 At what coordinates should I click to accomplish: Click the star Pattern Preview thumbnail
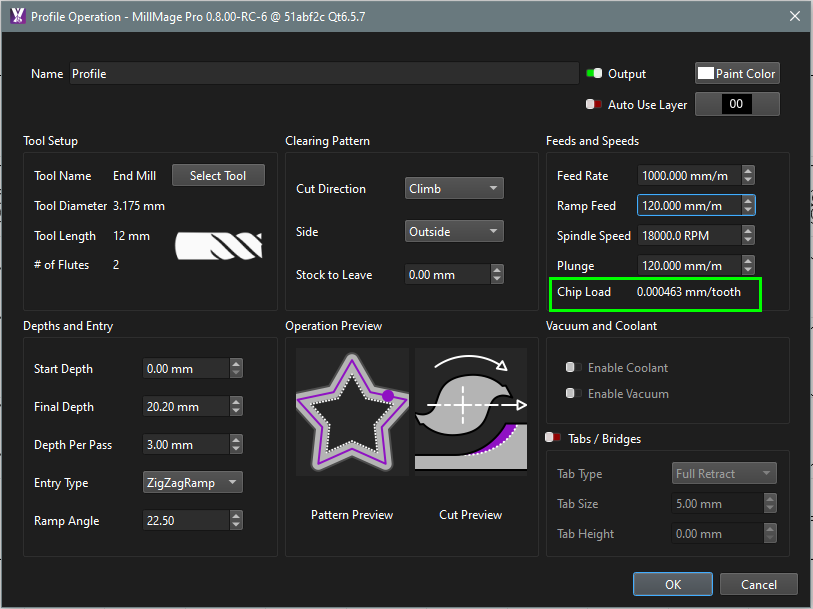(352, 410)
